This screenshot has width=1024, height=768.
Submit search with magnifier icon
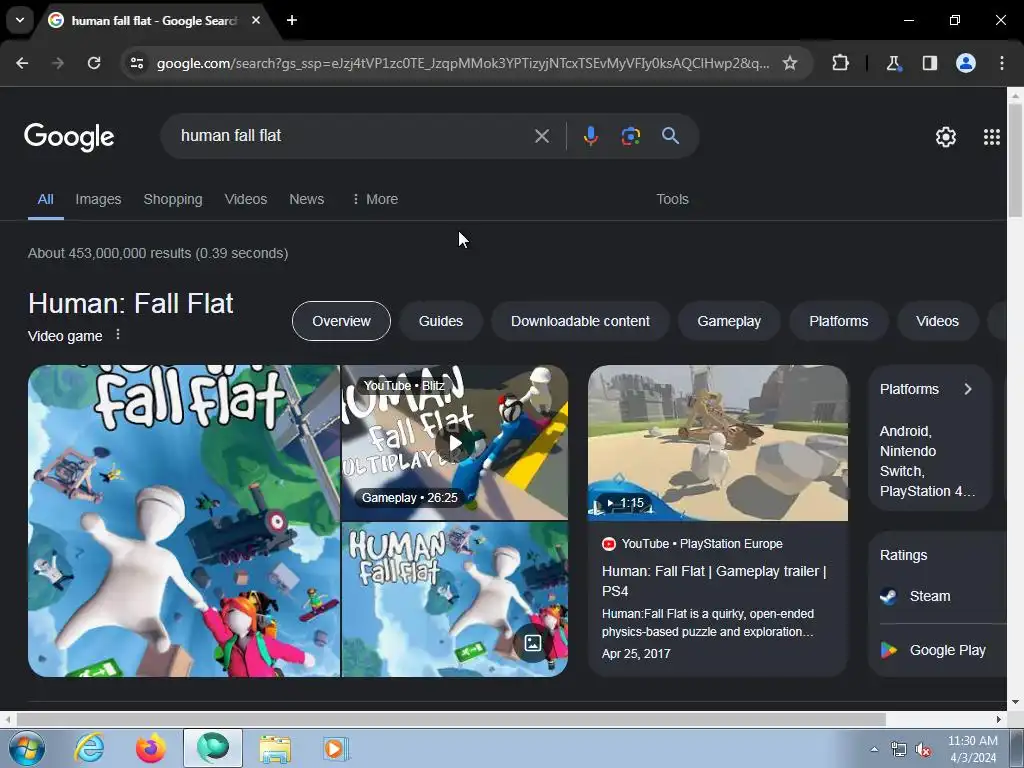pyautogui.click(x=671, y=136)
